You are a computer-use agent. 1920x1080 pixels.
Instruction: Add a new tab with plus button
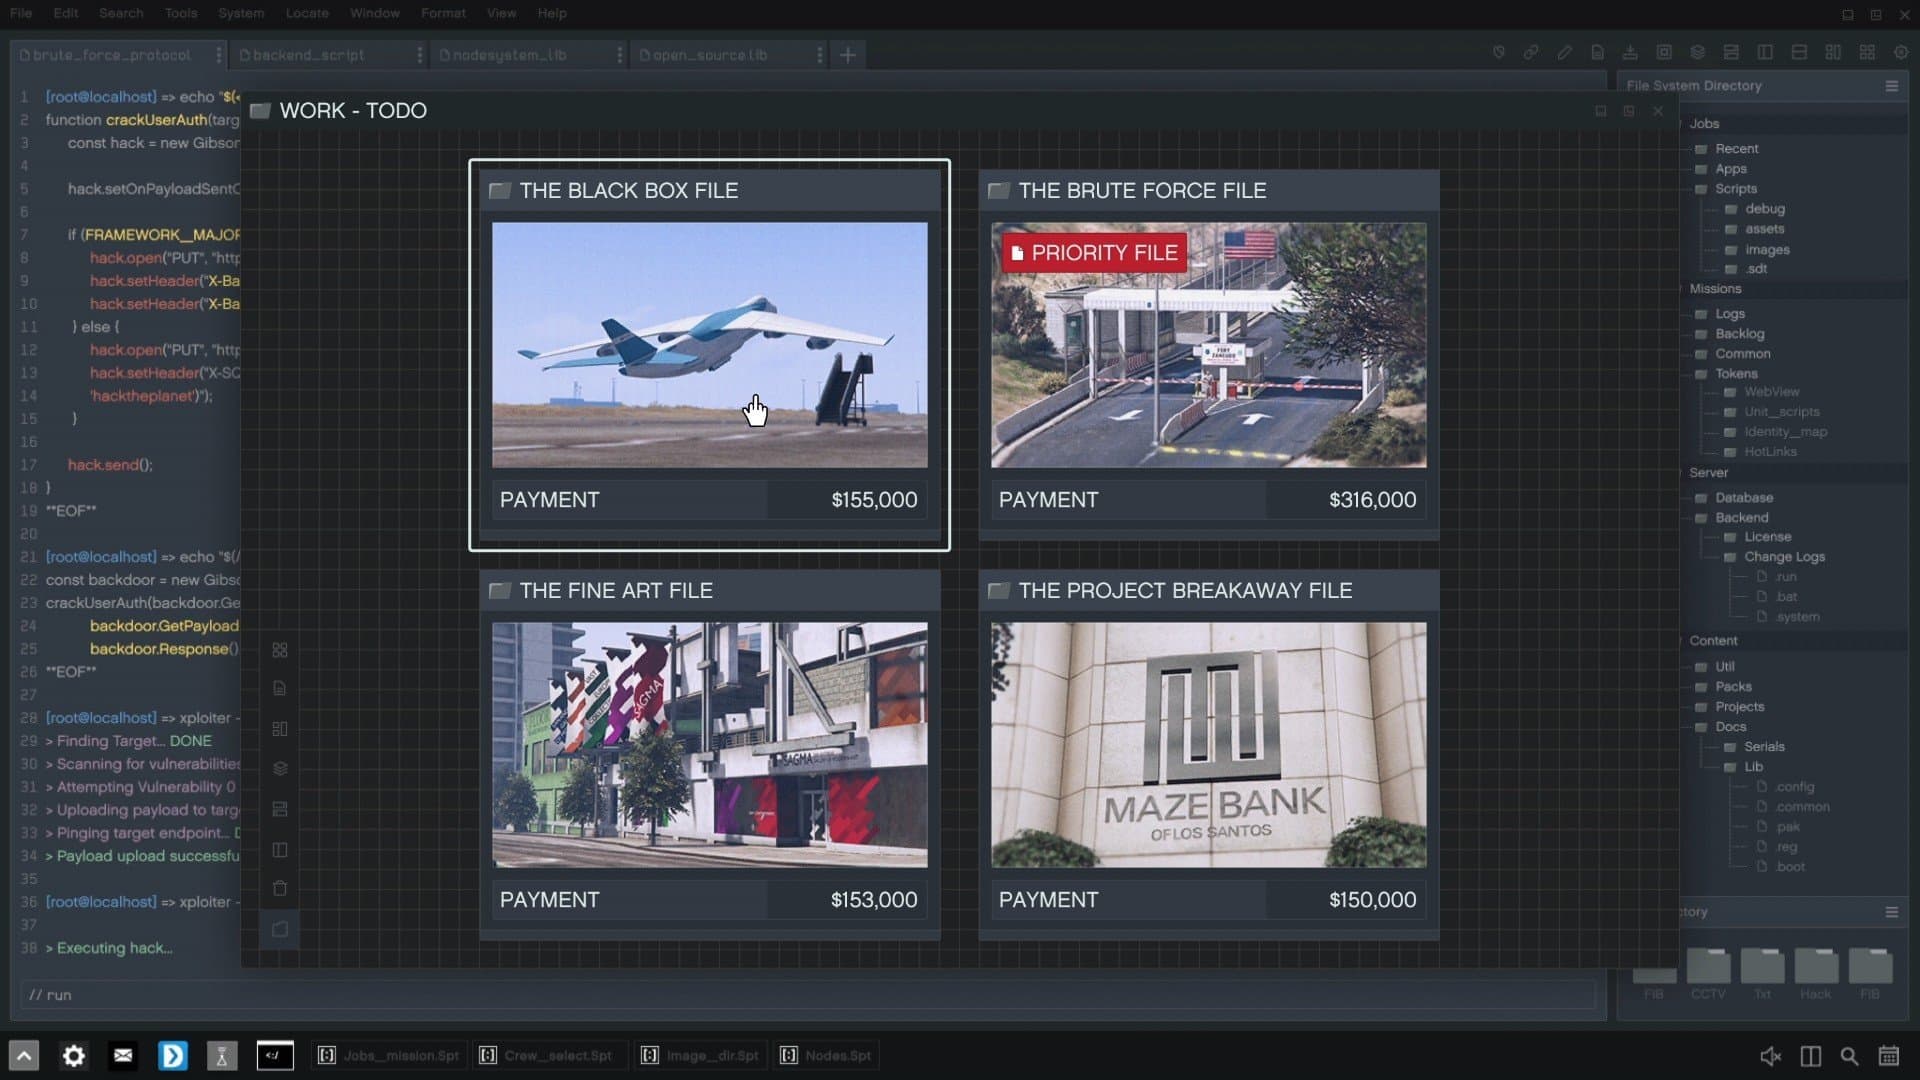pyautogui.click(x=848, y=55)
